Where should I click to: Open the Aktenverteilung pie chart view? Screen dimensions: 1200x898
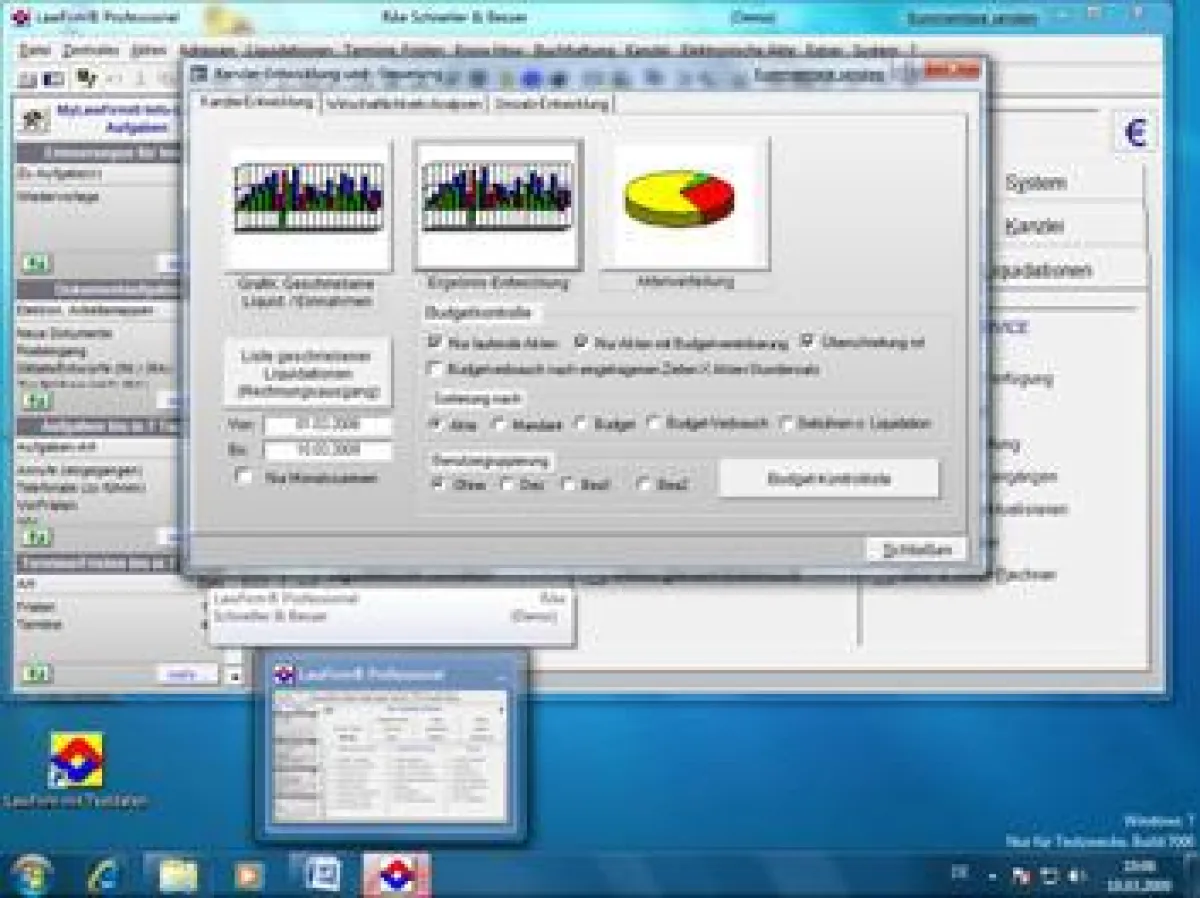point(681,200)
